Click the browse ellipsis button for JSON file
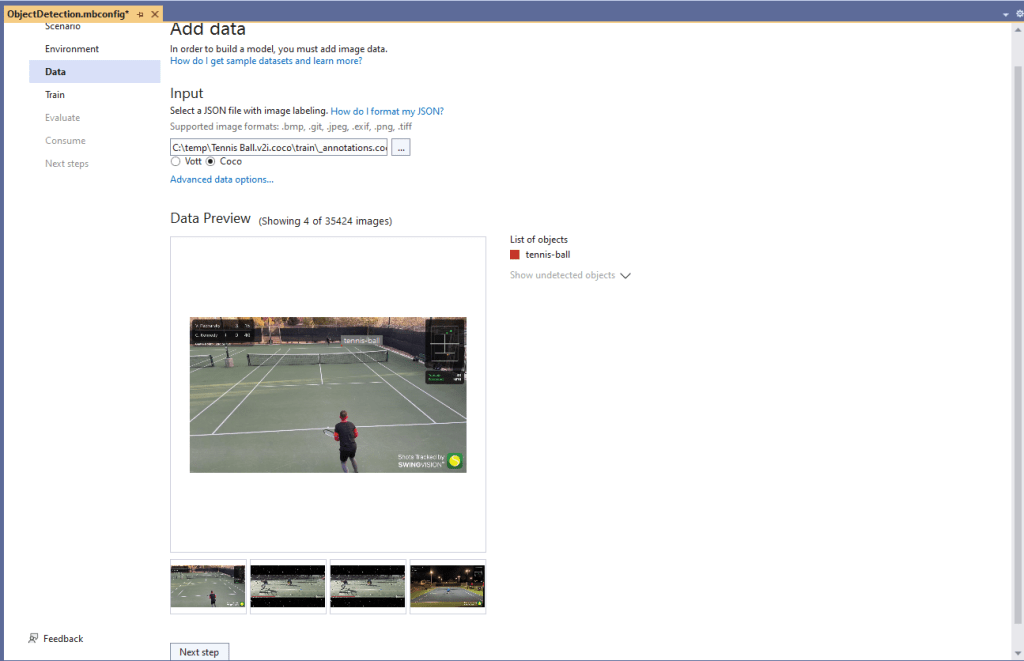Screen dimensions: 1024x661 pos(401,147)
